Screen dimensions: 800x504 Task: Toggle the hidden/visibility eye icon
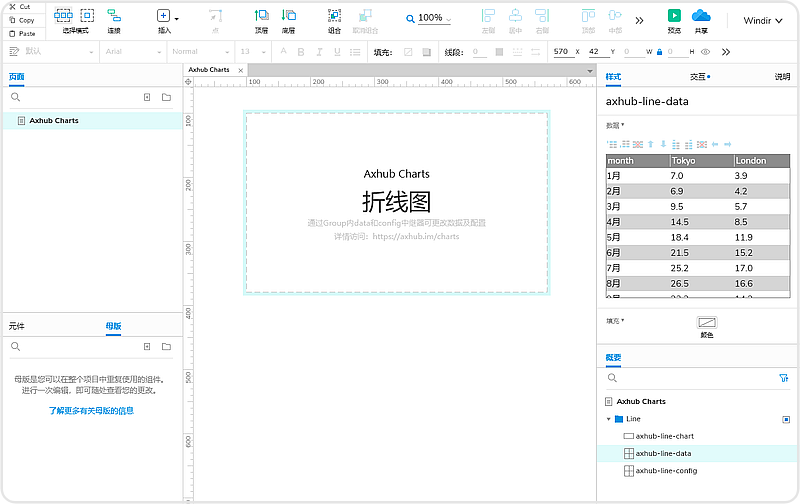coord(706,52)
